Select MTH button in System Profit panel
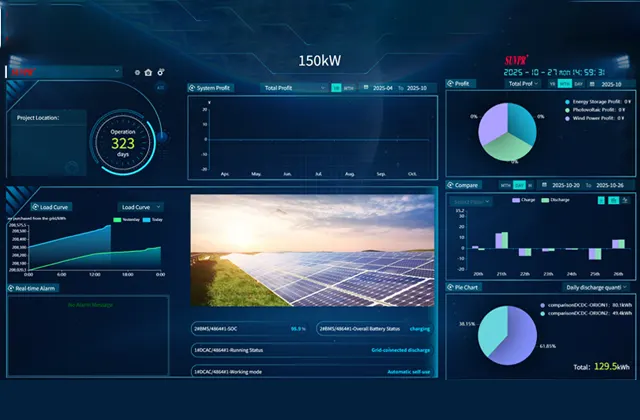The image size is (640, 420). click(349, 88)
